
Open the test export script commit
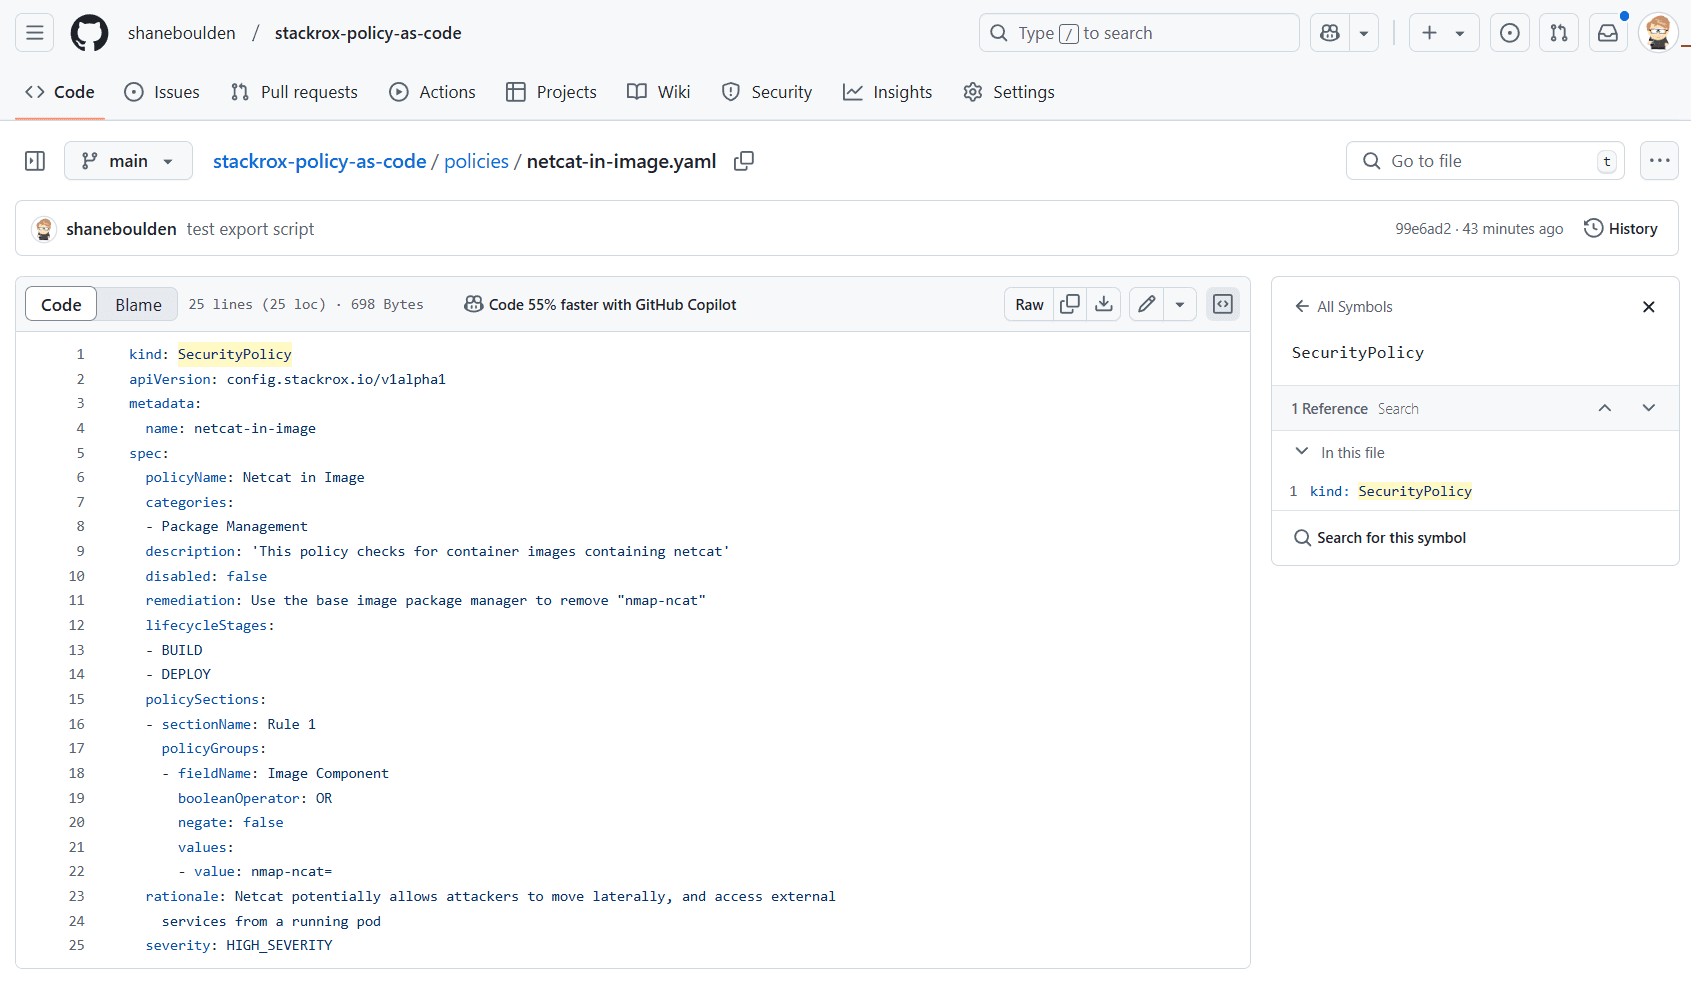251,229
